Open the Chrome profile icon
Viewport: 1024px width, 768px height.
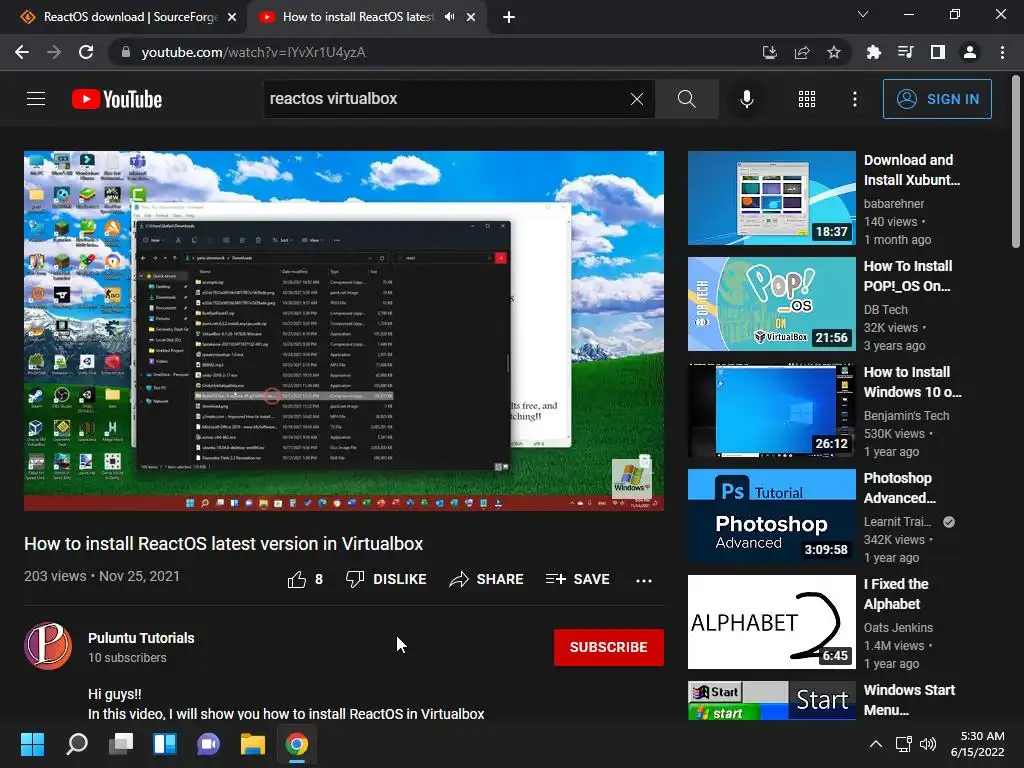[x=970, y=52]
